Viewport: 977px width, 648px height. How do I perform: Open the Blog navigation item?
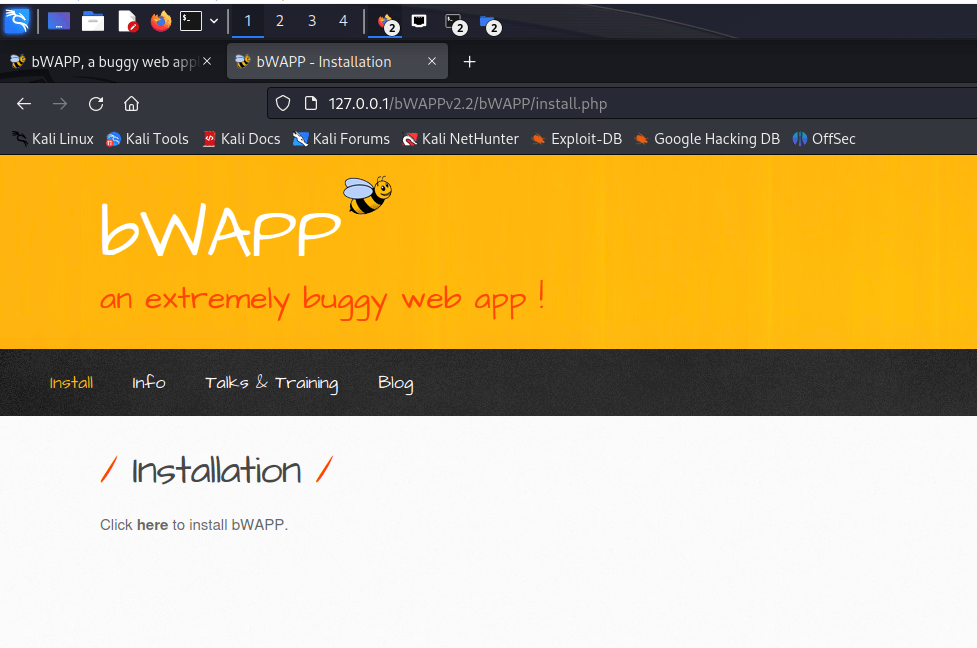point(395,383)
